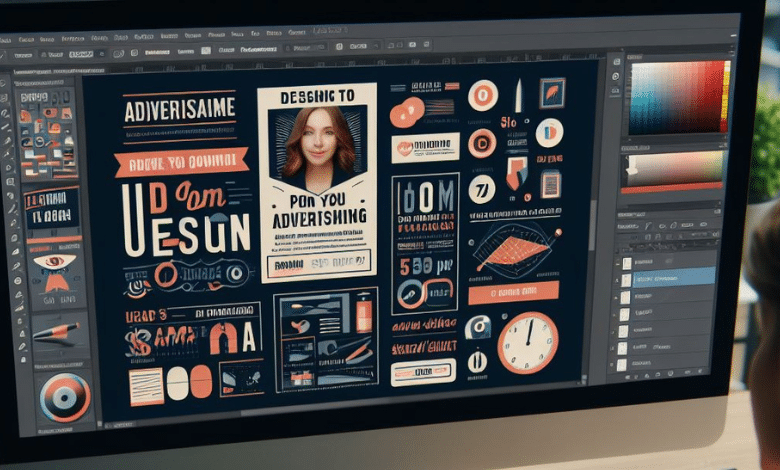
Task: Click the red bar under the gradient preview
Action: (x=672, y=188)
